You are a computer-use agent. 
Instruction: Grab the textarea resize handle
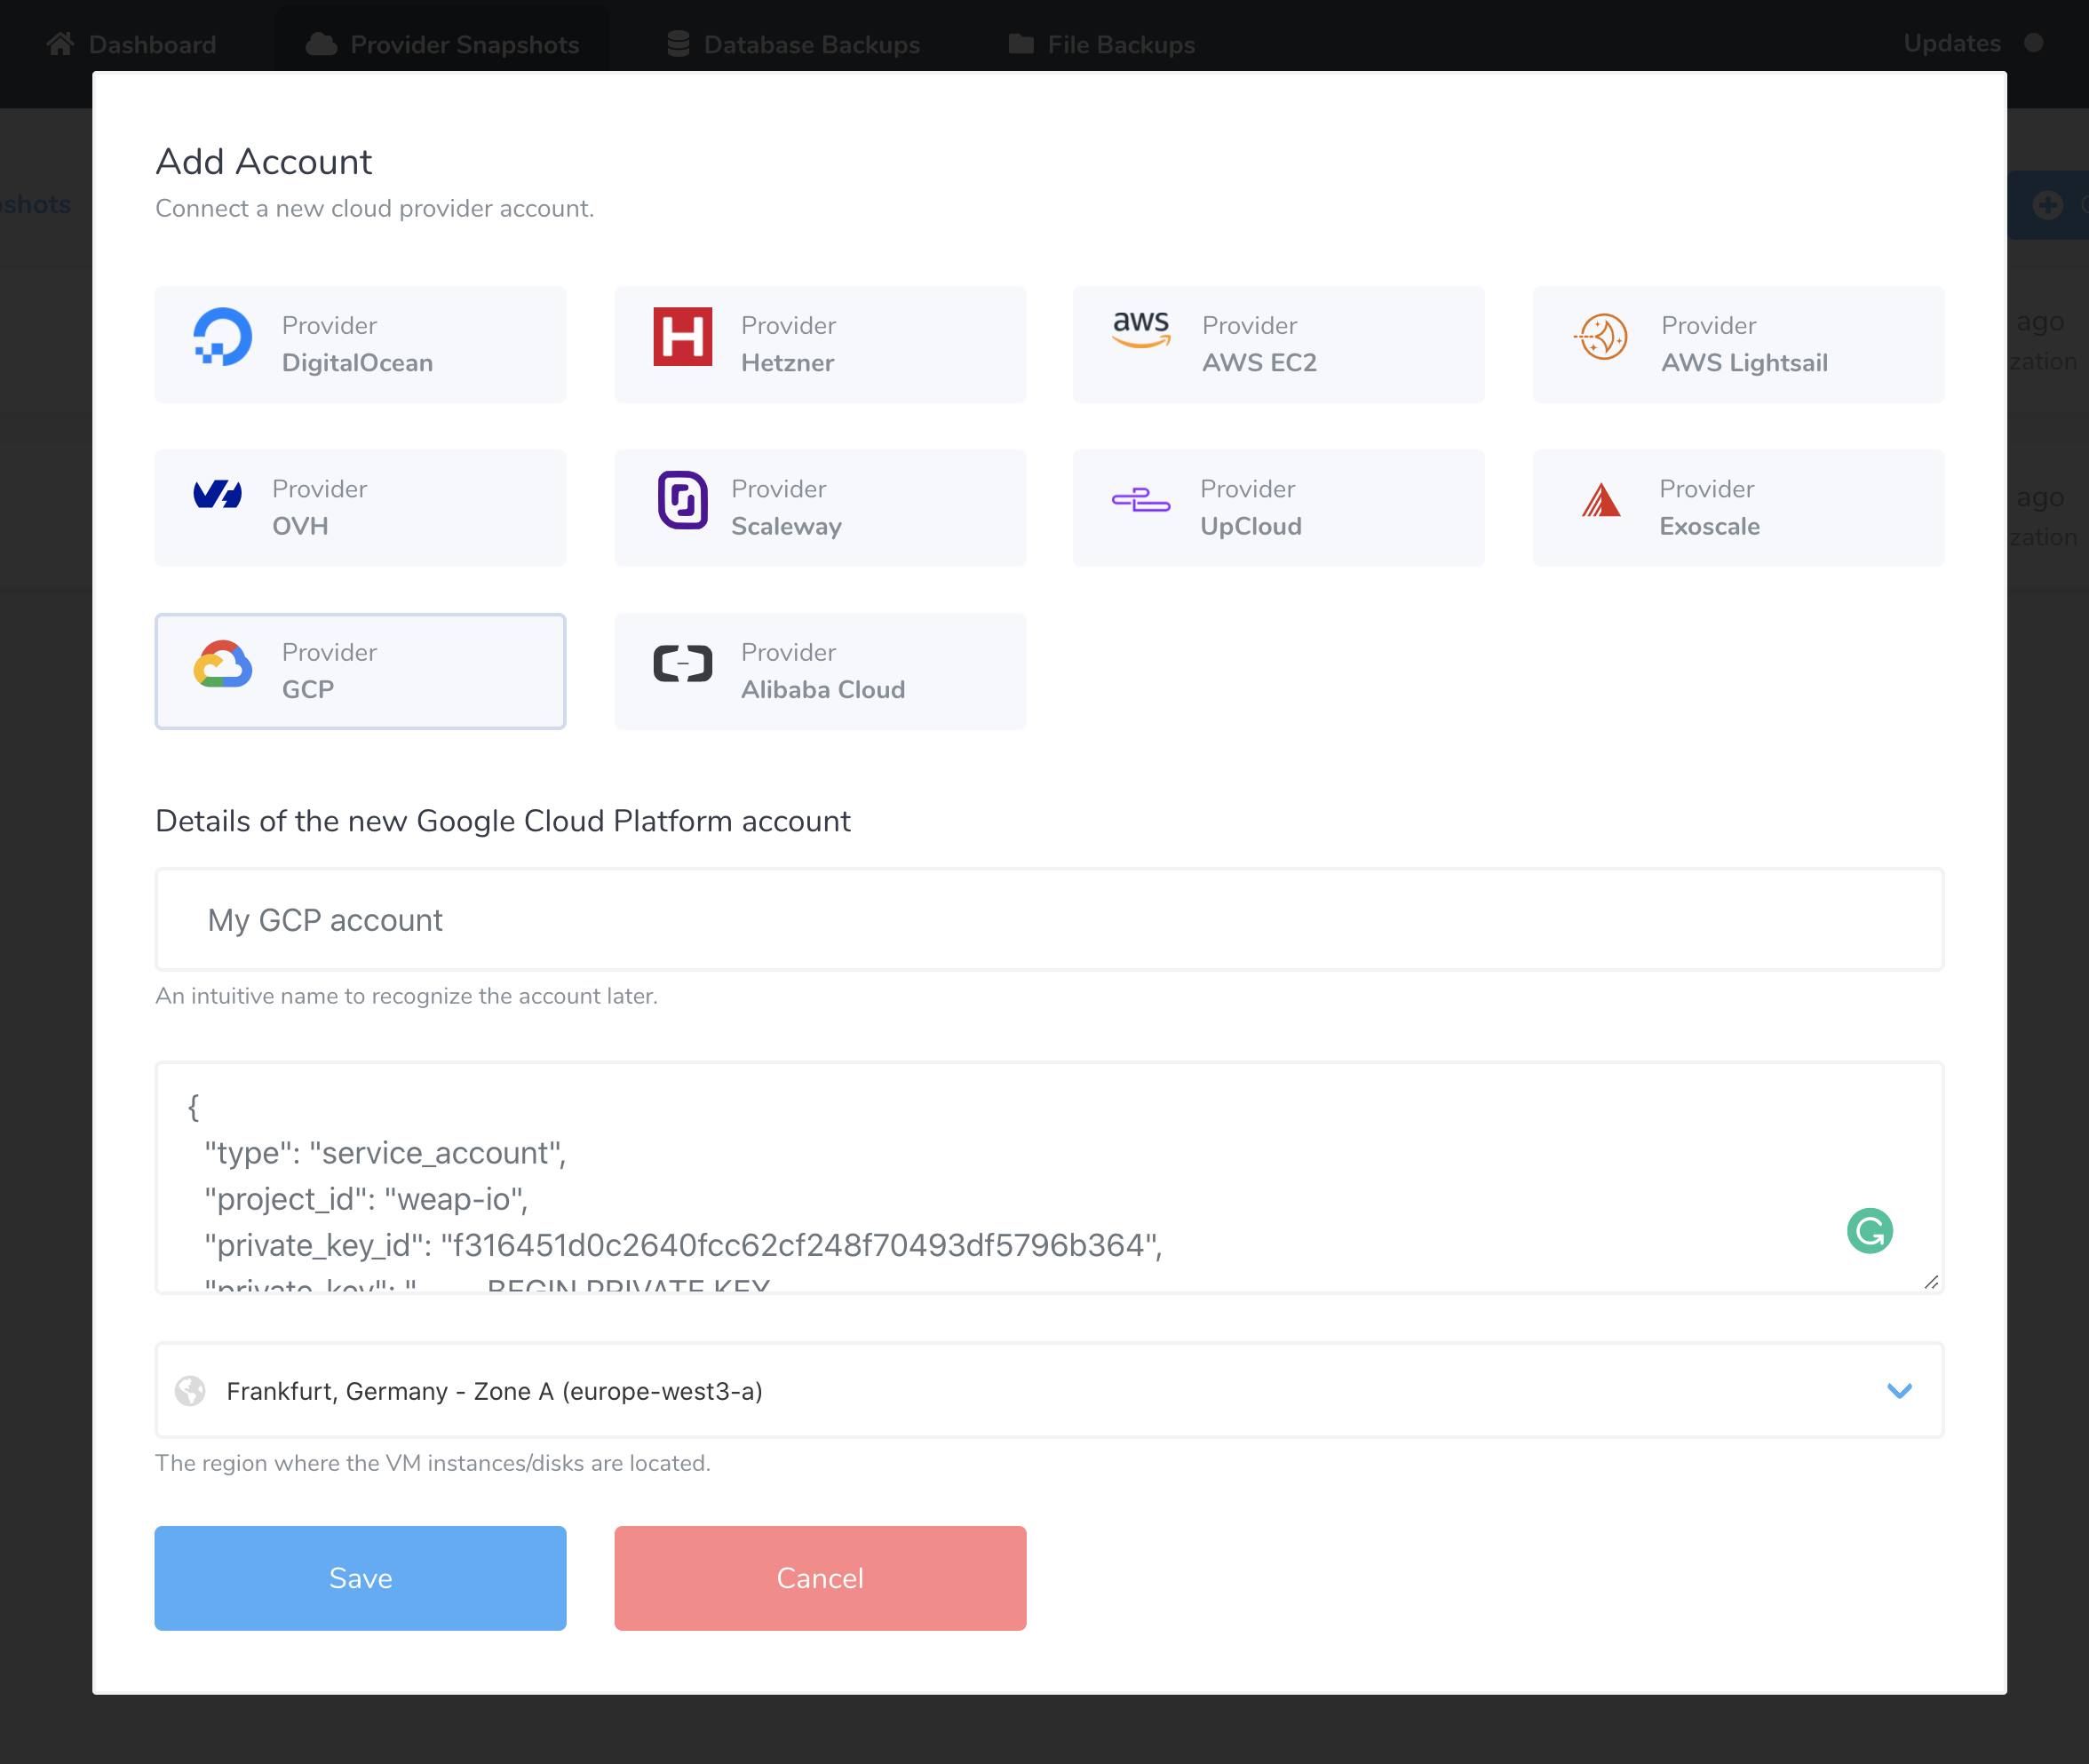click(x=1931, y=1281)
